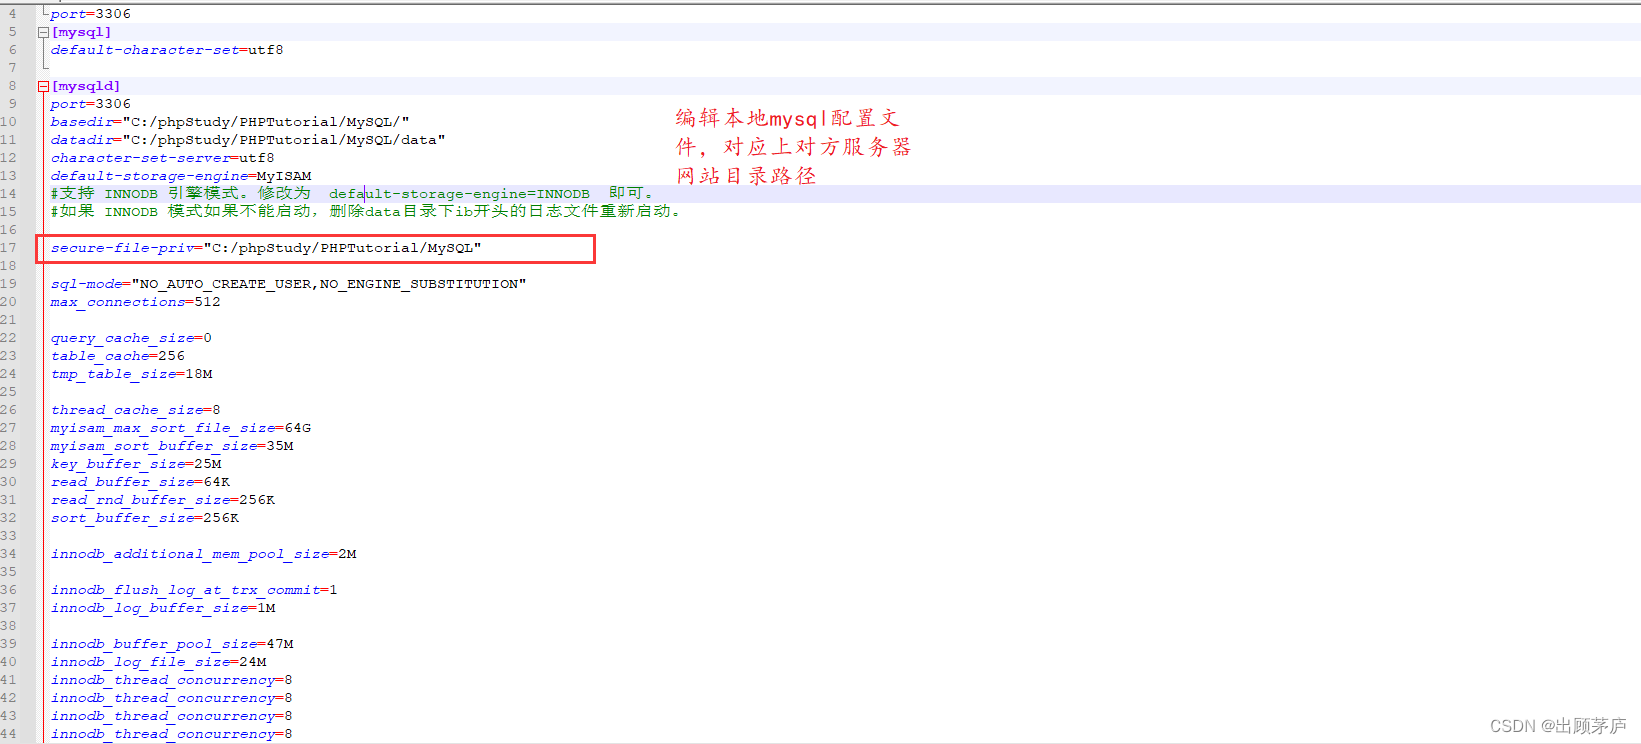This screenshot has width=1641, height=744.
Task: Click the secure-file-priv setting line
Action: [x=266, y=248]
